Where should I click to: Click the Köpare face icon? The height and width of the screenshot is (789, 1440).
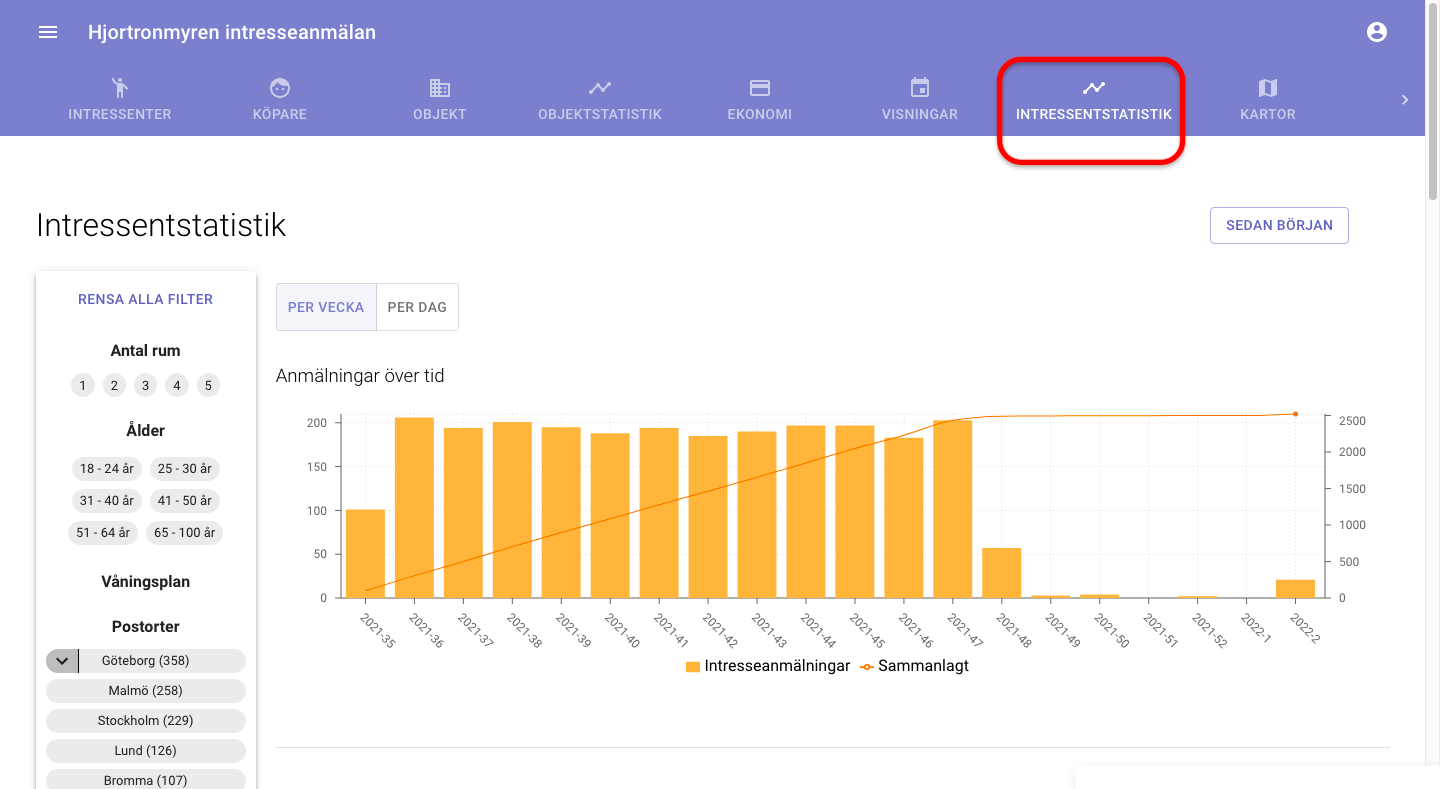[280, 88]
